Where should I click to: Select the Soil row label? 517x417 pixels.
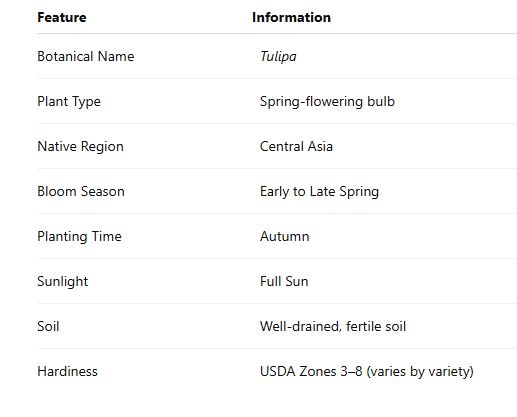pyautogui.click(x=48, y=326)
